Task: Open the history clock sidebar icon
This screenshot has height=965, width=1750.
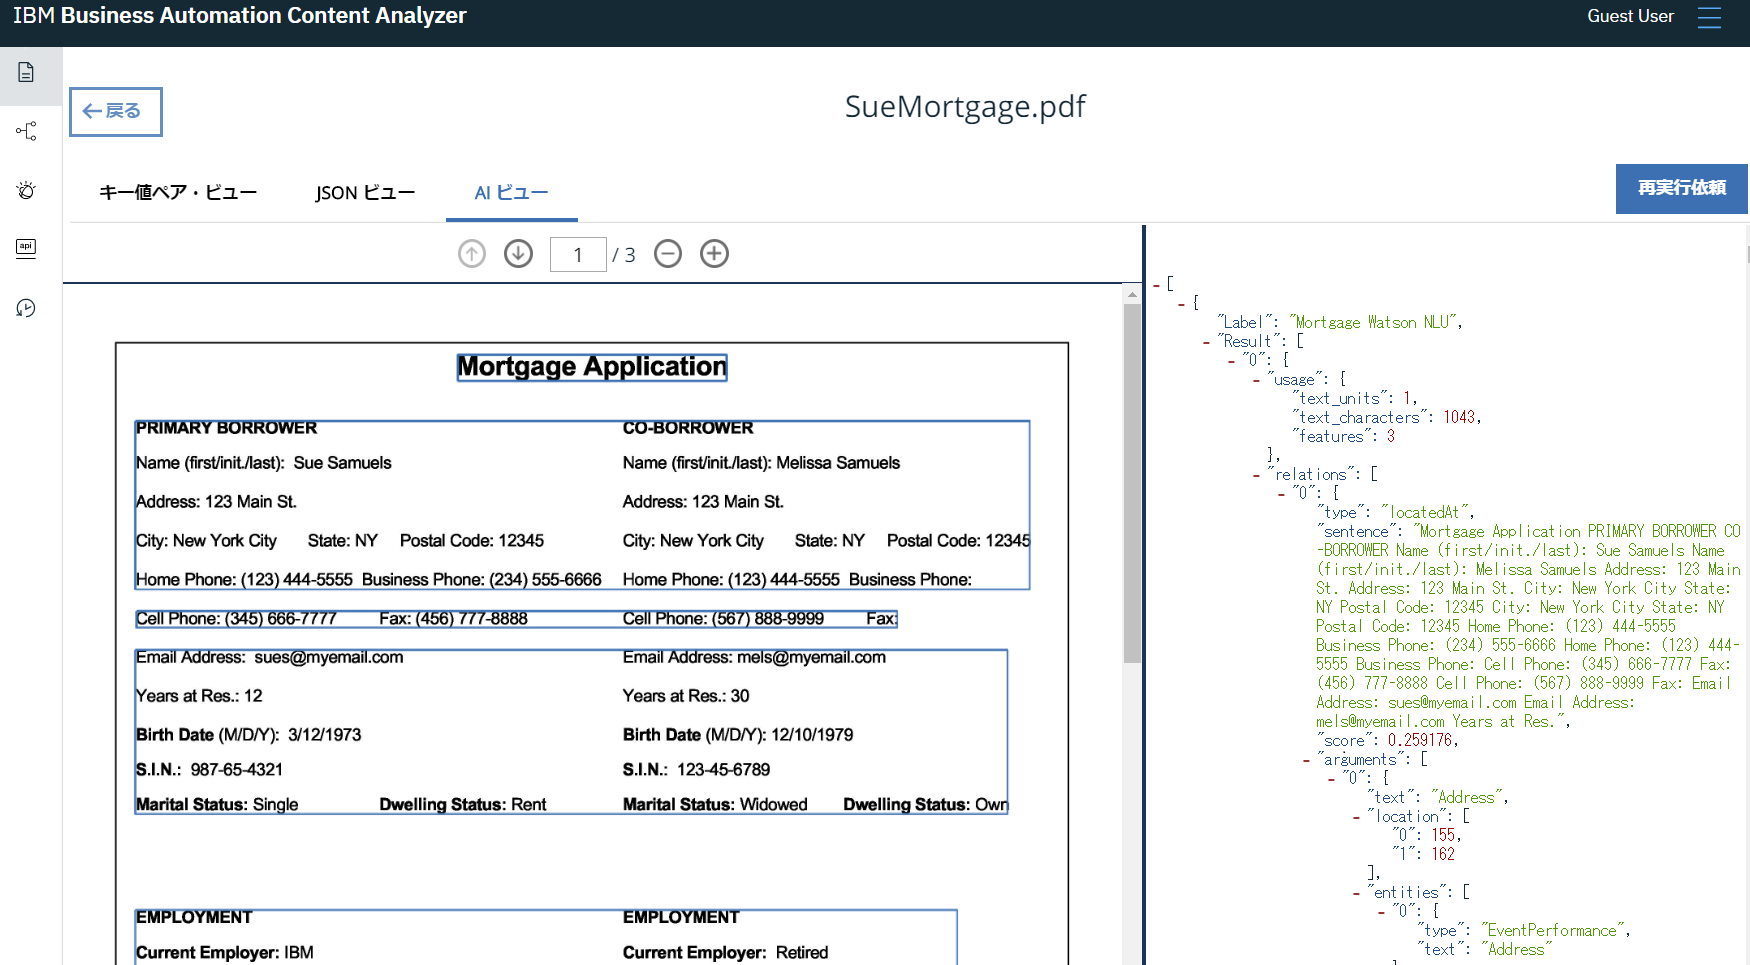Action: (26, 308)
